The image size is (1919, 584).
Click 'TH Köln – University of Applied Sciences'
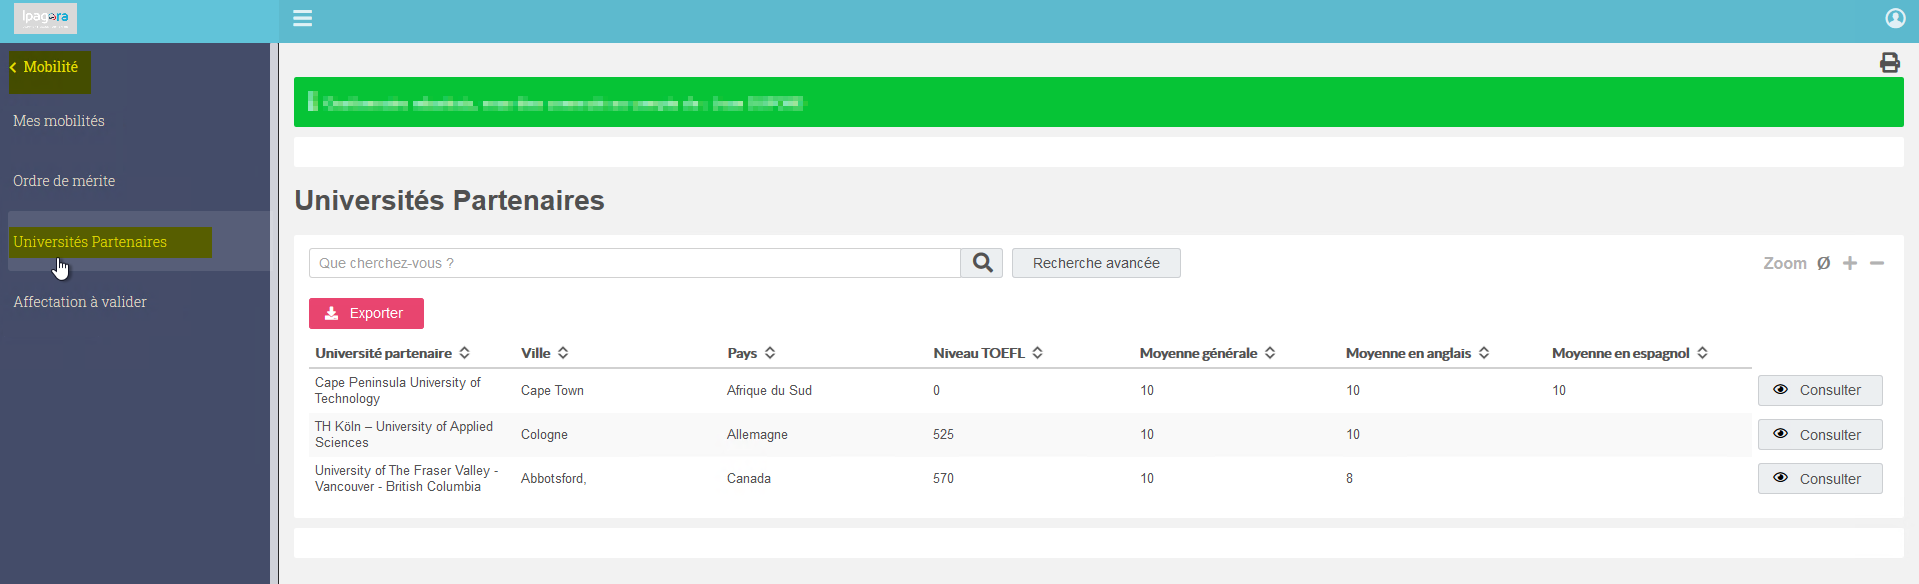[404, 435]
